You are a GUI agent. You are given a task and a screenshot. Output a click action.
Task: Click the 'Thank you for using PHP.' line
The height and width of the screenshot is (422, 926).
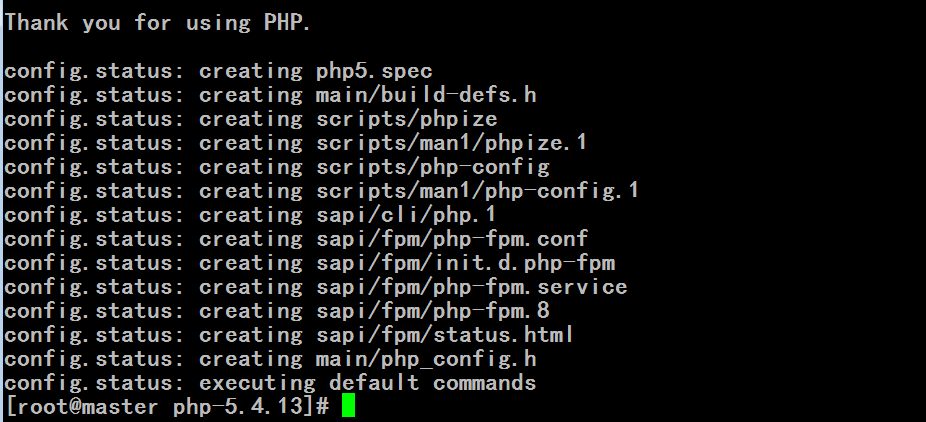click(x=158, y=23)
